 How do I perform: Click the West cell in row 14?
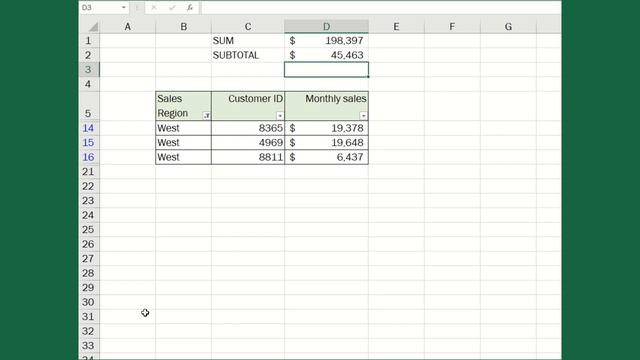(184, 128)
